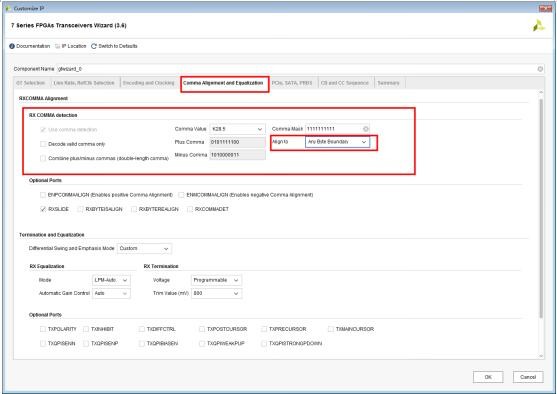Click the OK button

pyautogui.click(x=488, y=377)
